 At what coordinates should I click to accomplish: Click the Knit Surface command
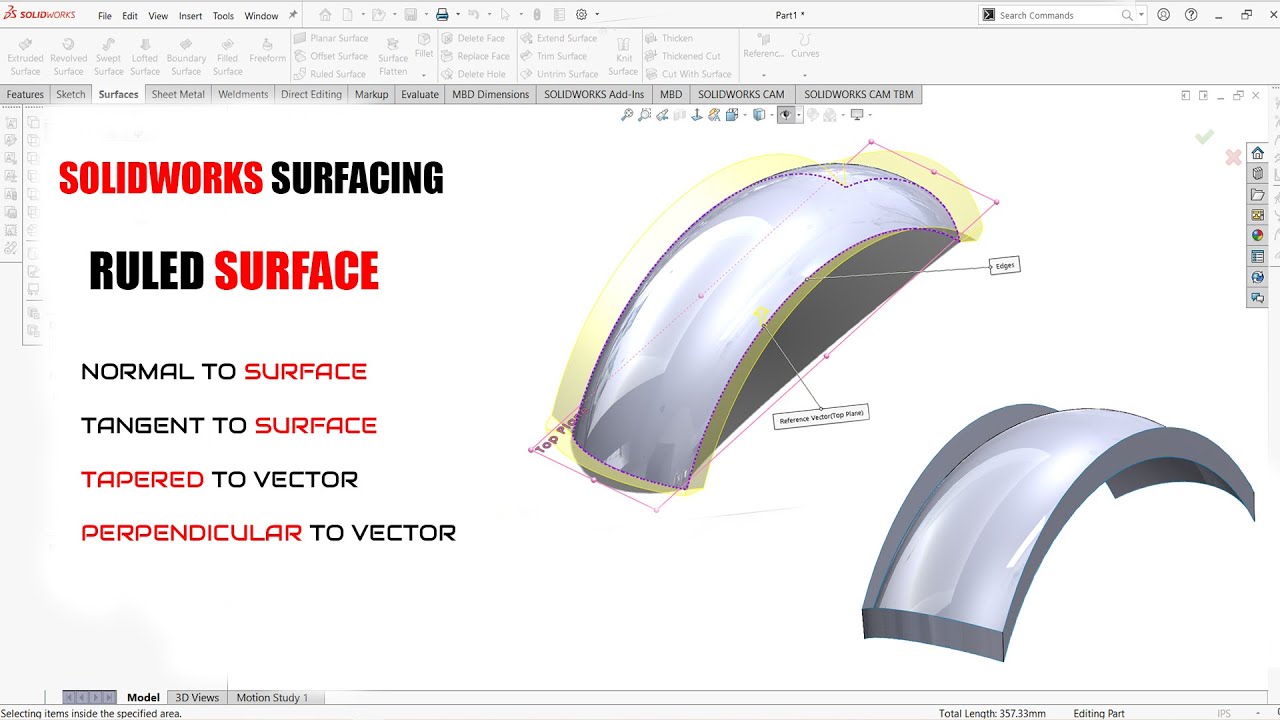pos(623,55)
